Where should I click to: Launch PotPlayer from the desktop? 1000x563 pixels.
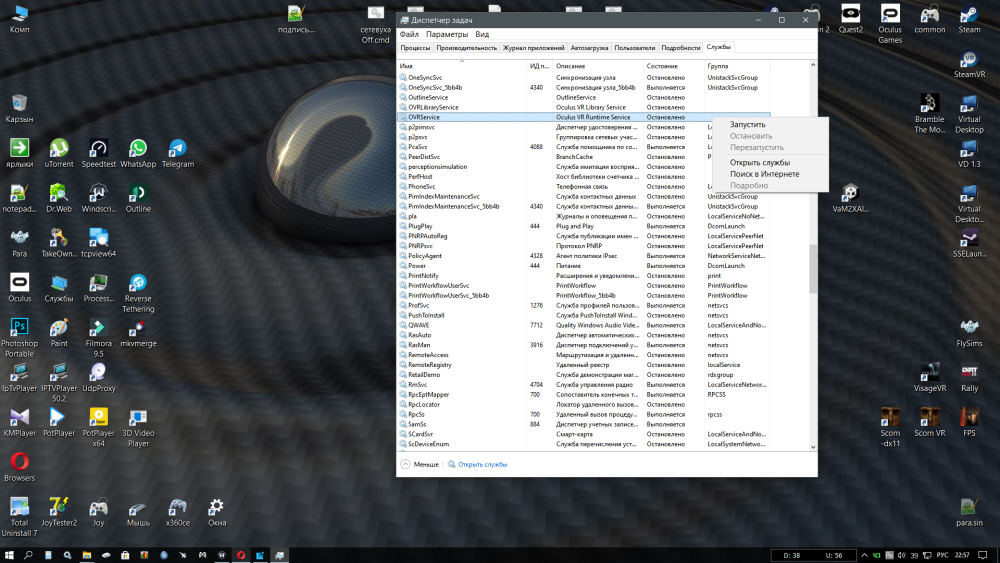pyautogui.click(x=58, y=417)
